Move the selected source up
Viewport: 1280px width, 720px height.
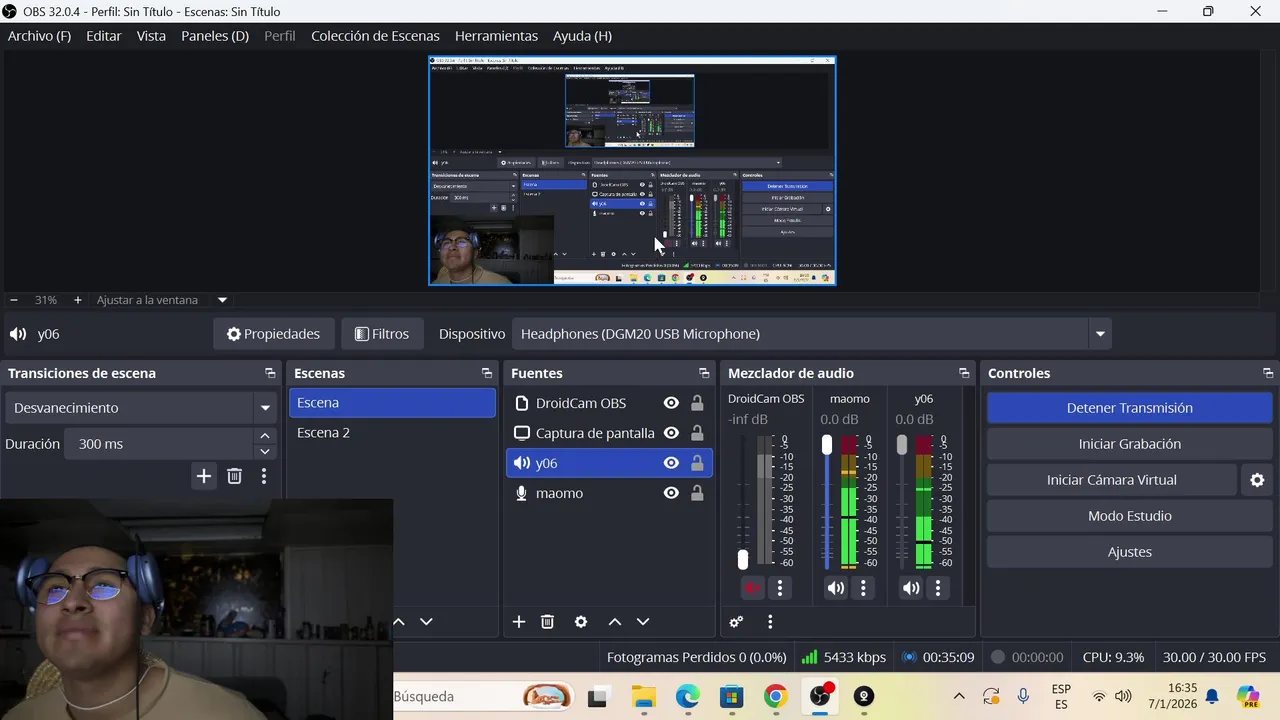(x=615, y=622)
